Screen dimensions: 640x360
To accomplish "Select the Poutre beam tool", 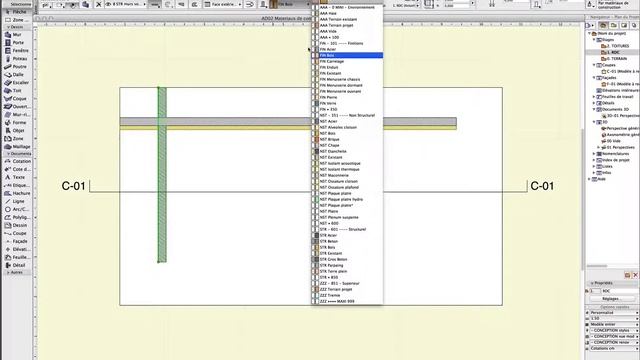I will (16, 67).
